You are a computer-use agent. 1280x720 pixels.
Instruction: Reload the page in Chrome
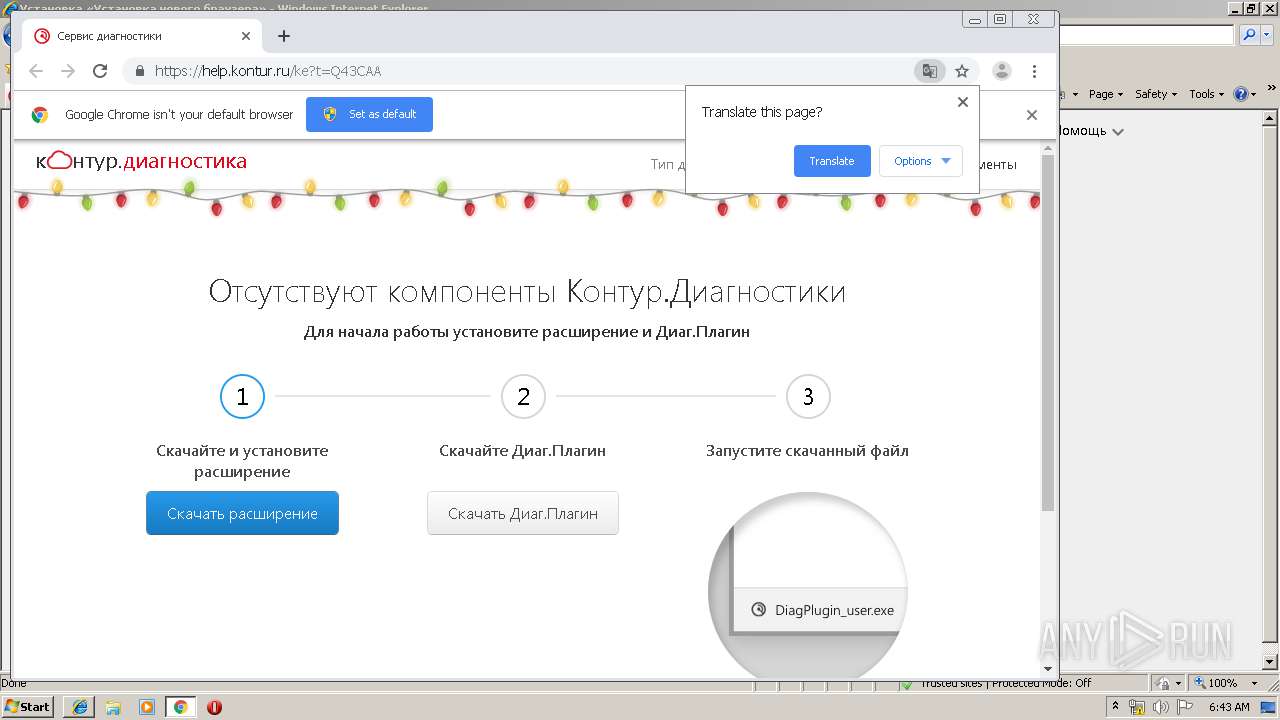[x=100, y=71]
